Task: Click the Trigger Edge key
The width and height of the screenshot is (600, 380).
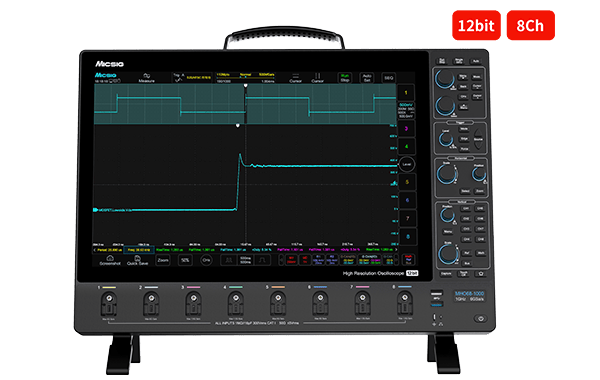Action: tap(464, 139)
